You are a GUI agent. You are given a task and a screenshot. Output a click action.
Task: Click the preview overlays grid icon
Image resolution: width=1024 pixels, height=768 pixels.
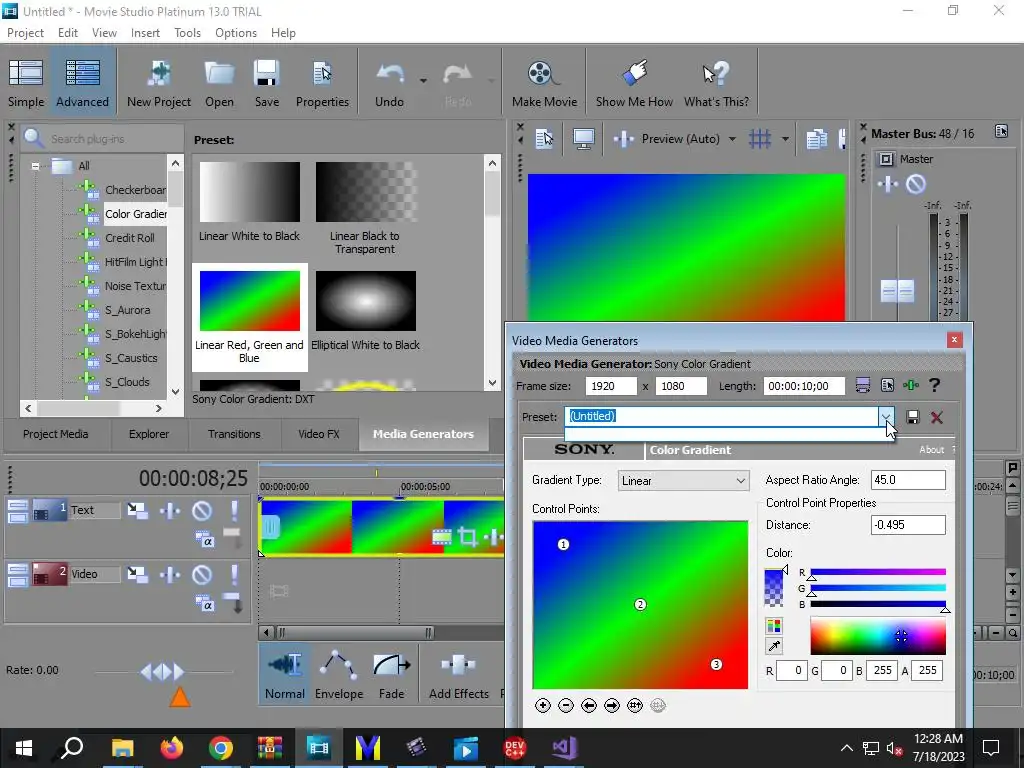(760, 138)
